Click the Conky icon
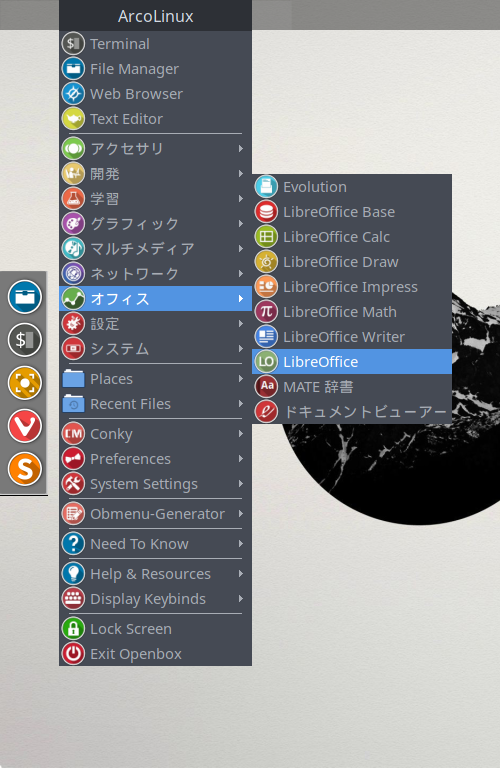The image size is (500, 768). coord(73,433)
